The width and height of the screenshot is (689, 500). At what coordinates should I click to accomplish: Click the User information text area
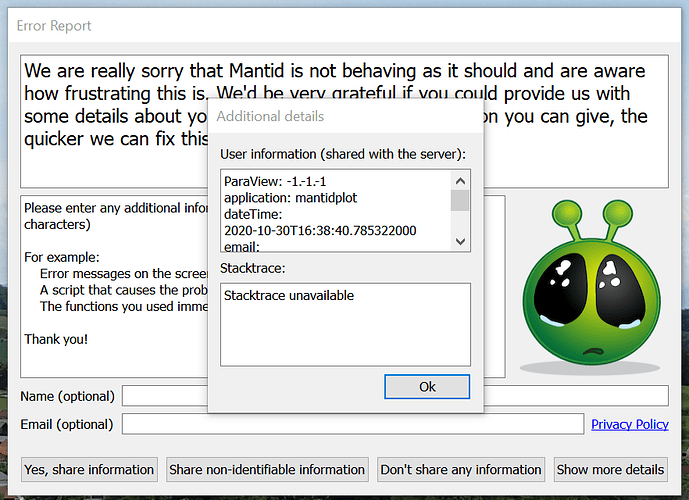336,211
